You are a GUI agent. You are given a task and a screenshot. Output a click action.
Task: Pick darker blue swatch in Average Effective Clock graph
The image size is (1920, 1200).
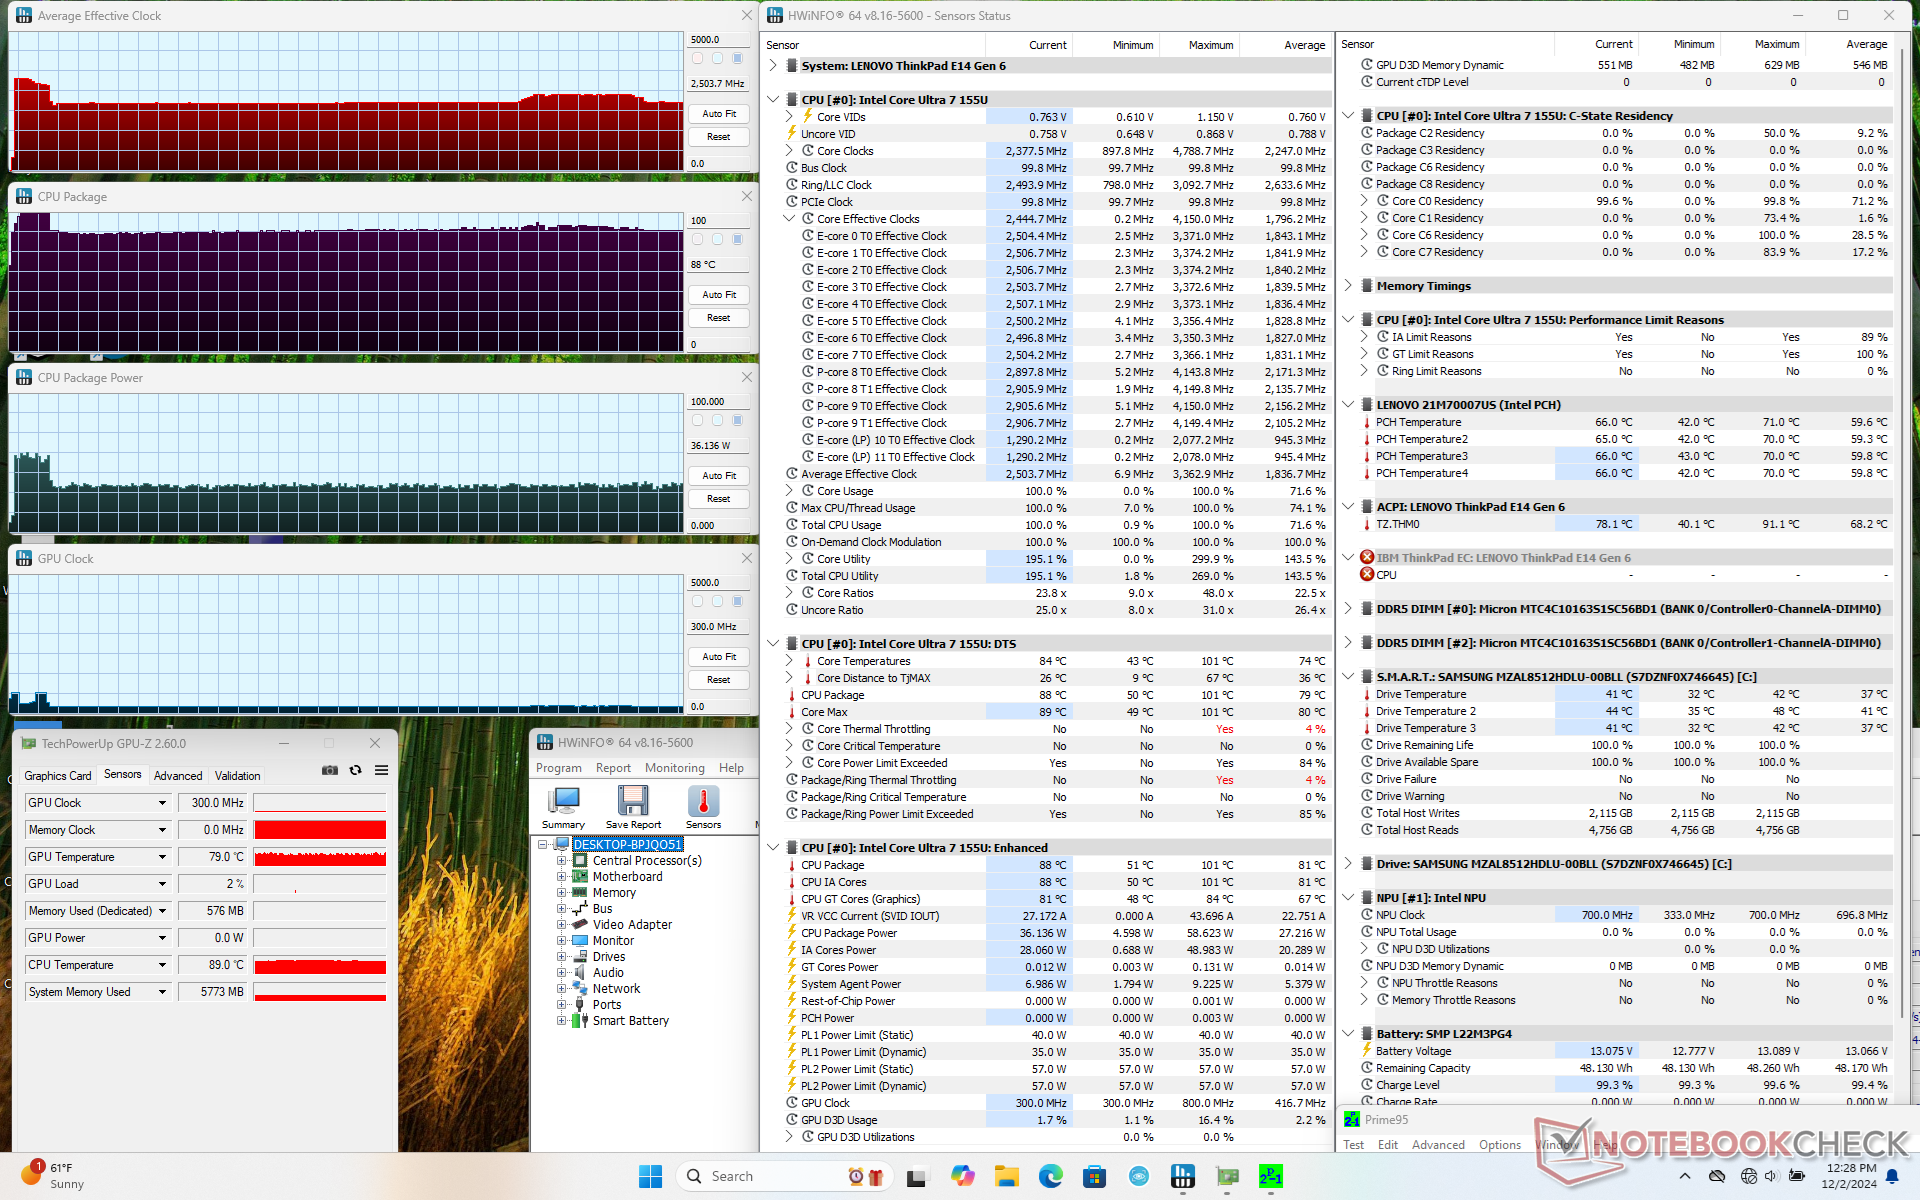click(x=737, y=59)
